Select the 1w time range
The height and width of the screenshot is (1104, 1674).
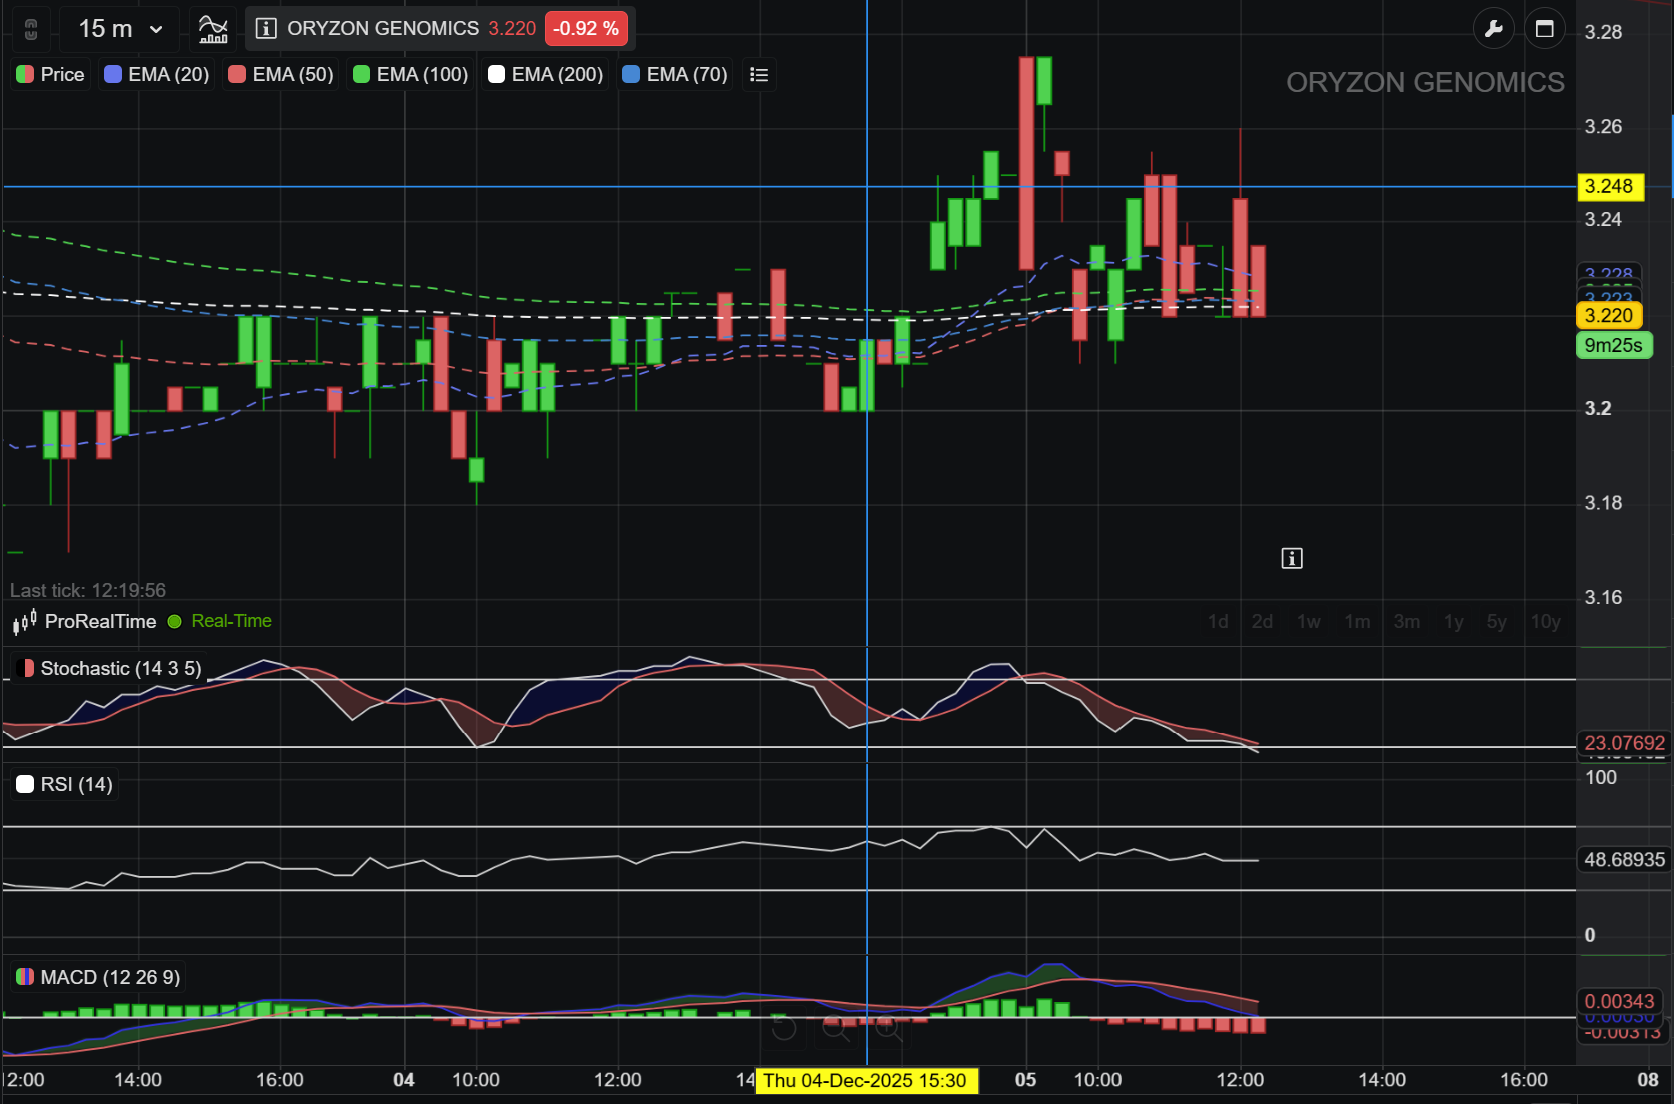point(1309,622)
